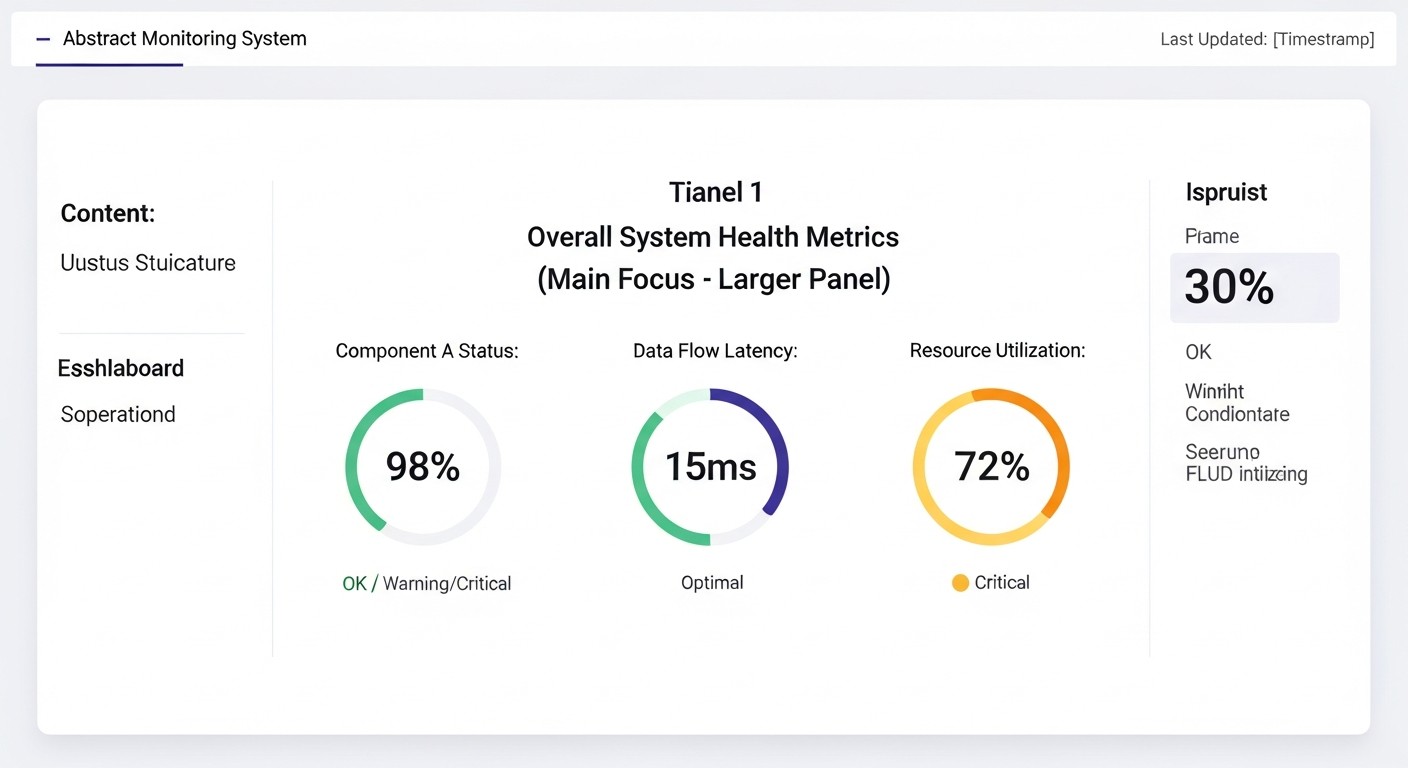Click the 30% Prame value box
This screenshot has height=768, width=1408.
[1254, 288]
